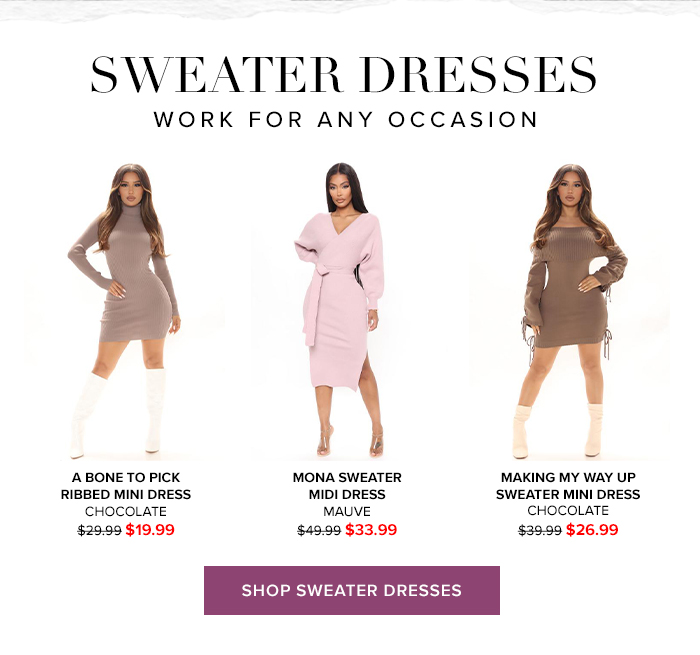Image resolution: width=700 pixels, height=655 pixels.
Task: Click the crossed-out $39.99 original price
Action: click(x=540, y=530)
